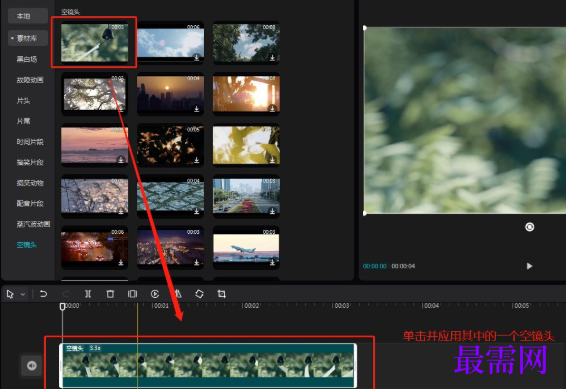Click the top-left handle of the preview frame

coord(365,28)
